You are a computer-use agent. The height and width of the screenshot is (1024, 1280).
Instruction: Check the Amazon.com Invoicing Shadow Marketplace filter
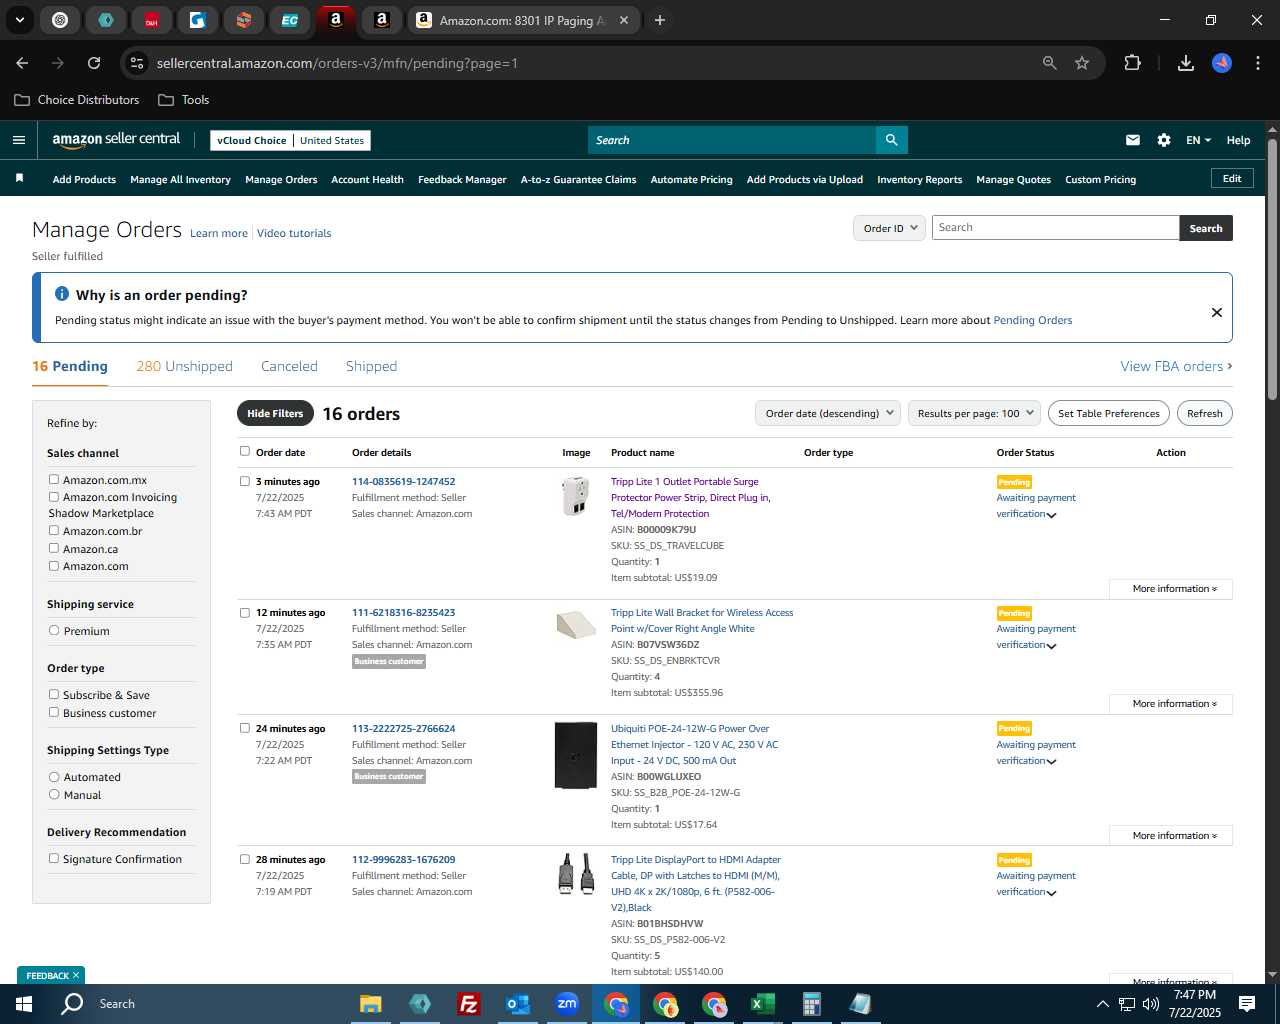54,497
